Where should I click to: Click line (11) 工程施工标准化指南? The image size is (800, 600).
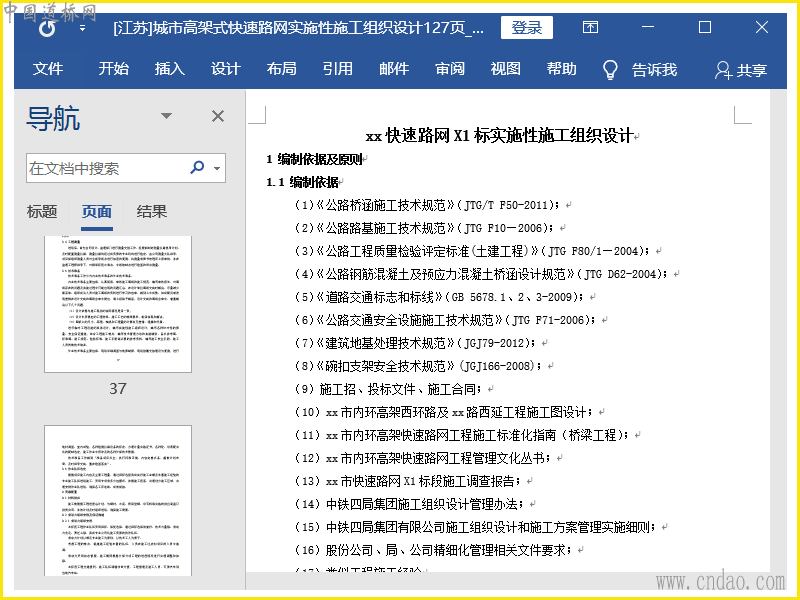[461, 435]
